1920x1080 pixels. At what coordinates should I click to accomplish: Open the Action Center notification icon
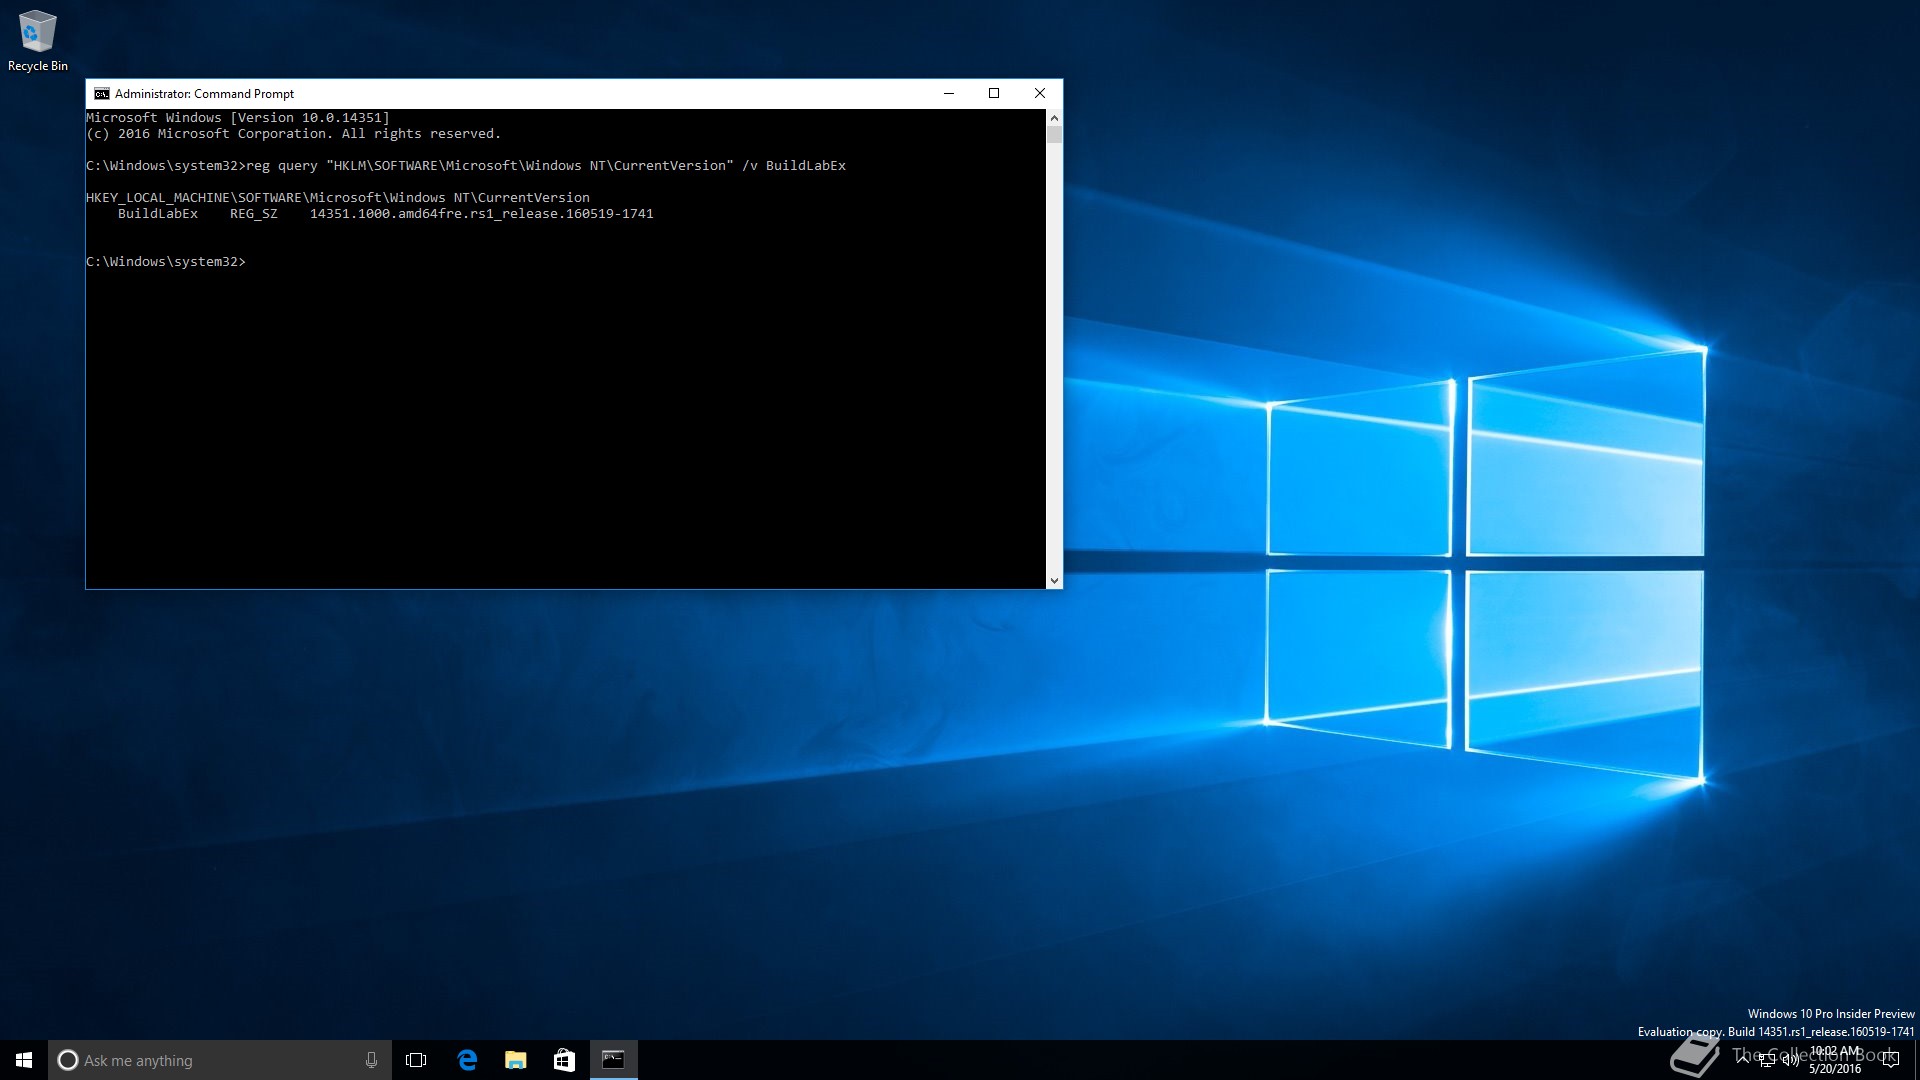(x=1890, y=1060)
